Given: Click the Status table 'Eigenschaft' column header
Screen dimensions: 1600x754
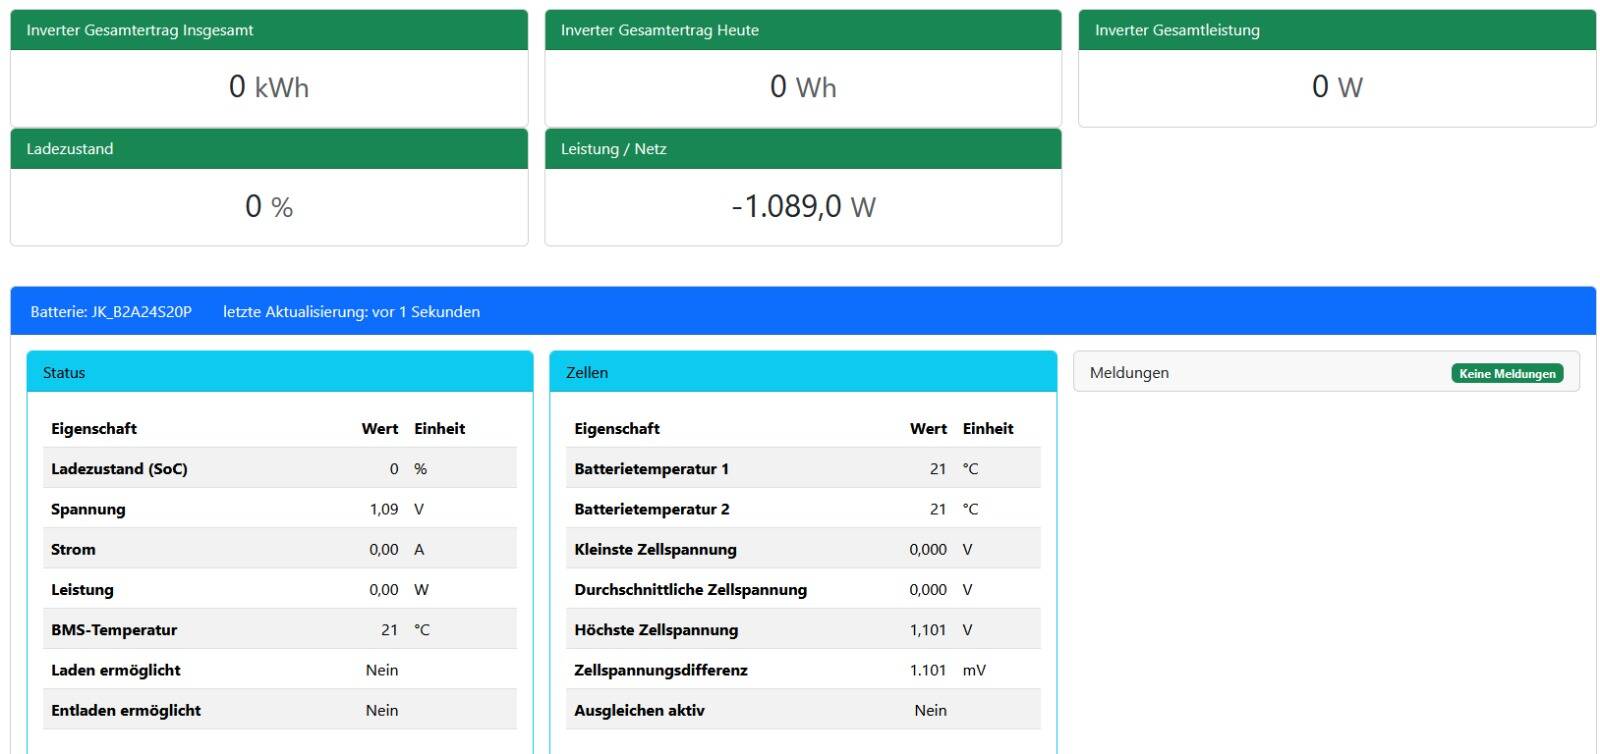Looking at the screenshot, I should (x=94, y=428).
